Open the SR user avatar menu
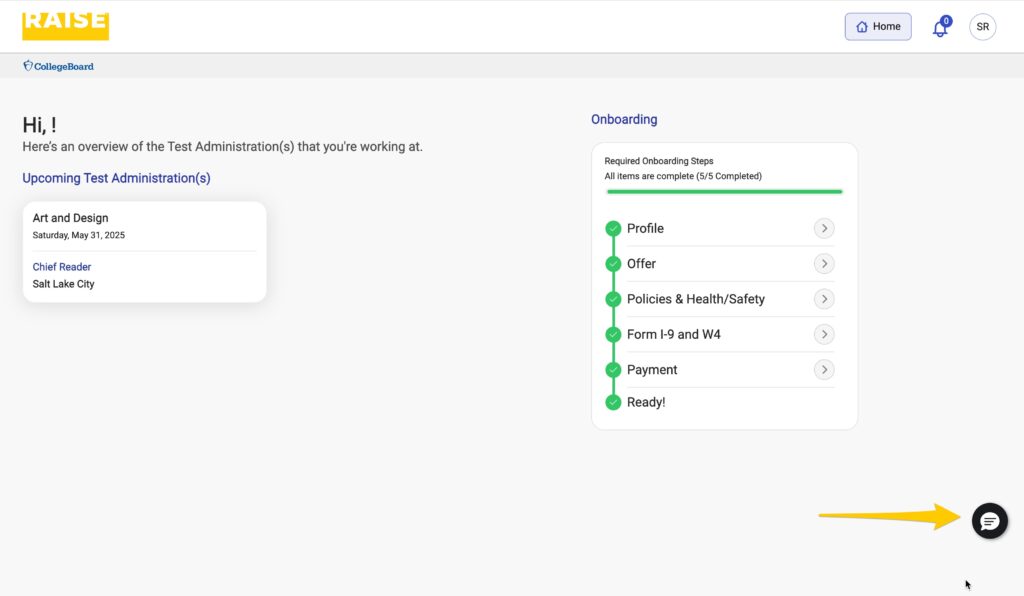This screenshot has height=596, width=1024. click(982, 27)
